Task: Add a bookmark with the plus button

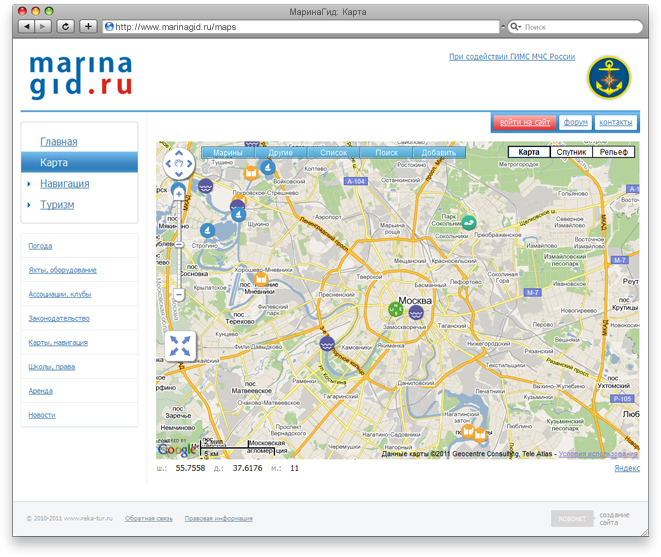Action: (x=88, y=27)
